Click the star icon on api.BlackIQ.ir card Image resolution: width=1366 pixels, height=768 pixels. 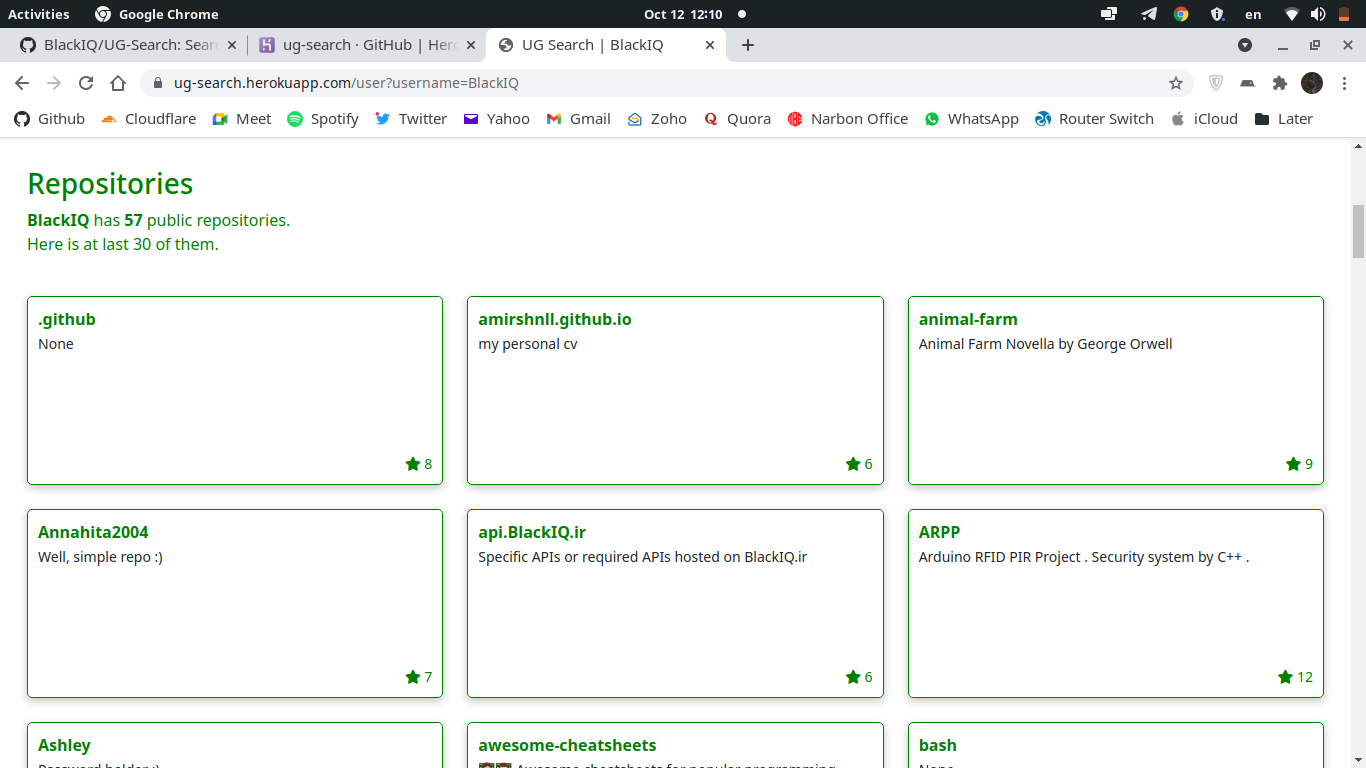click(853, 677)
